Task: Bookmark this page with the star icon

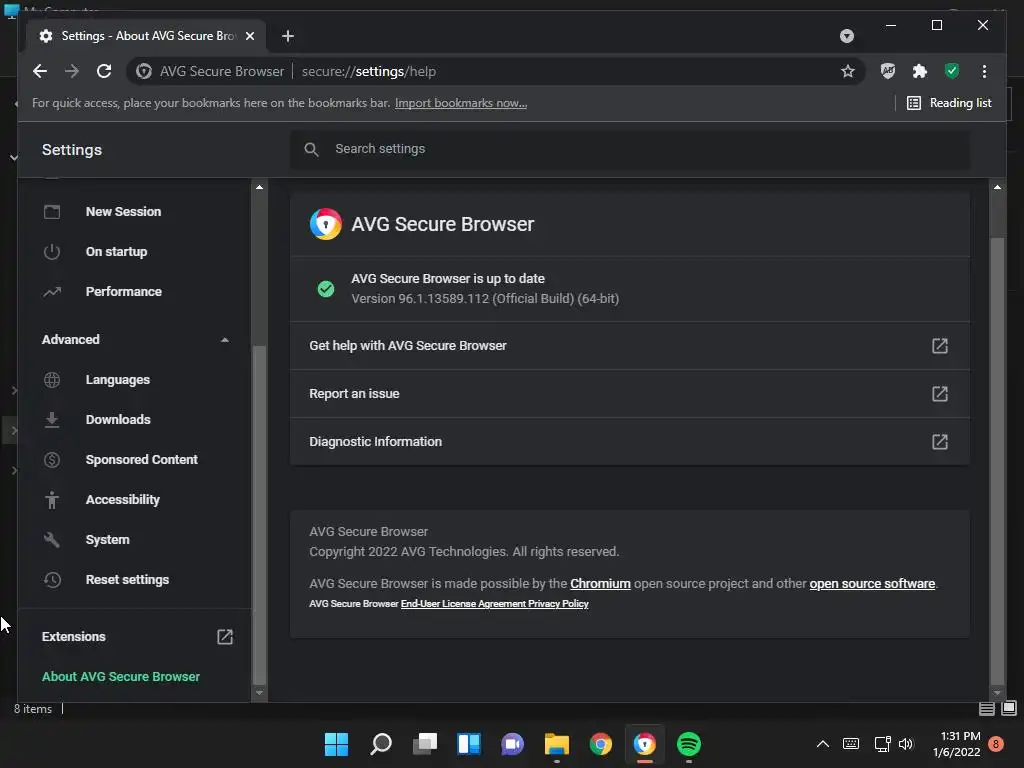Action: coord(848,71)
